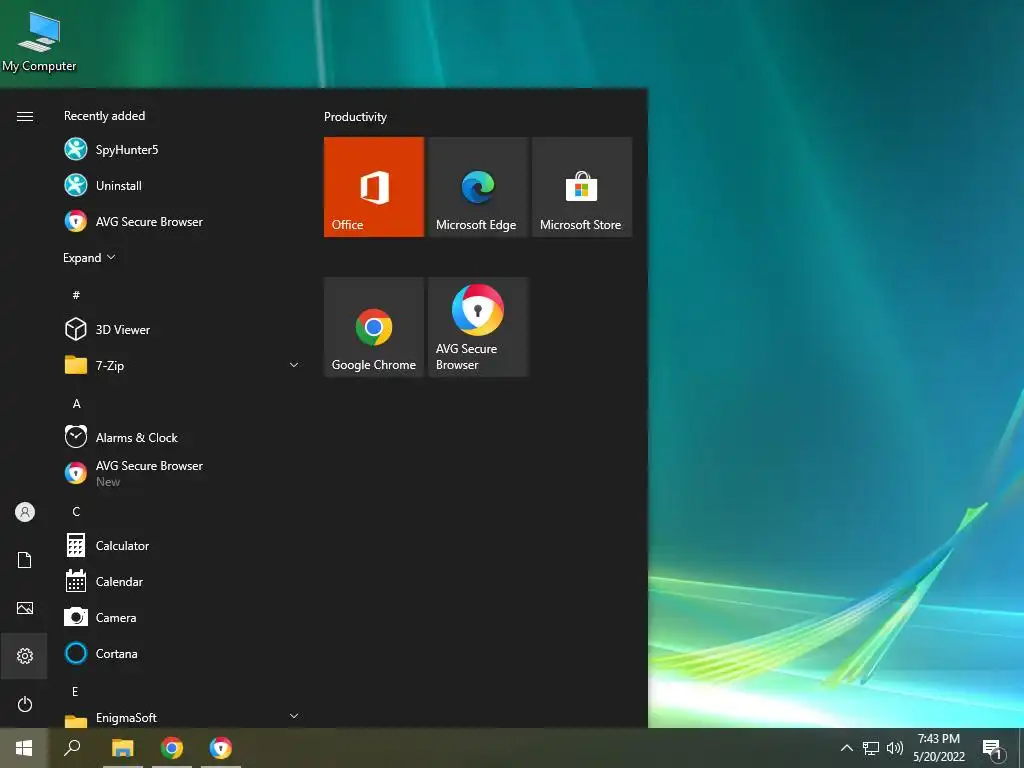Open network status tray icon

(x=871, y=748)
